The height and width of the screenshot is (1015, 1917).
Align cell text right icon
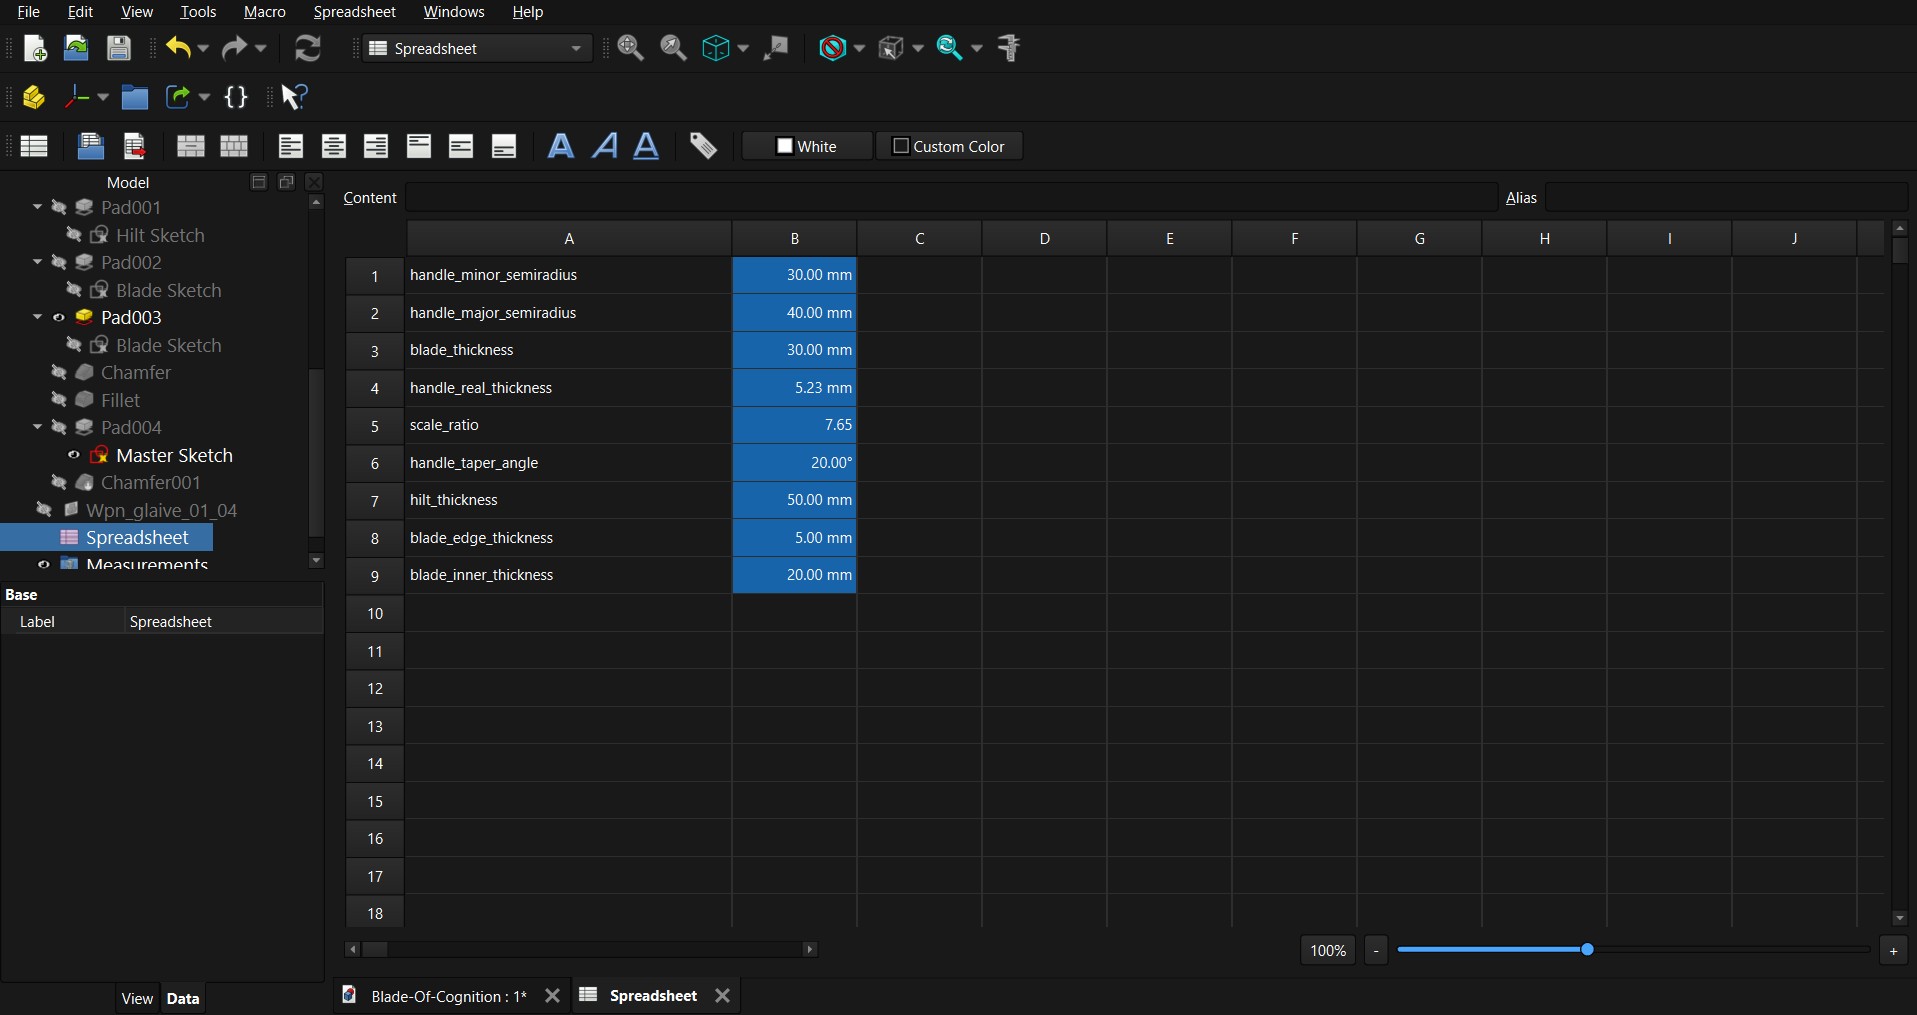click(x=376, y=146)
